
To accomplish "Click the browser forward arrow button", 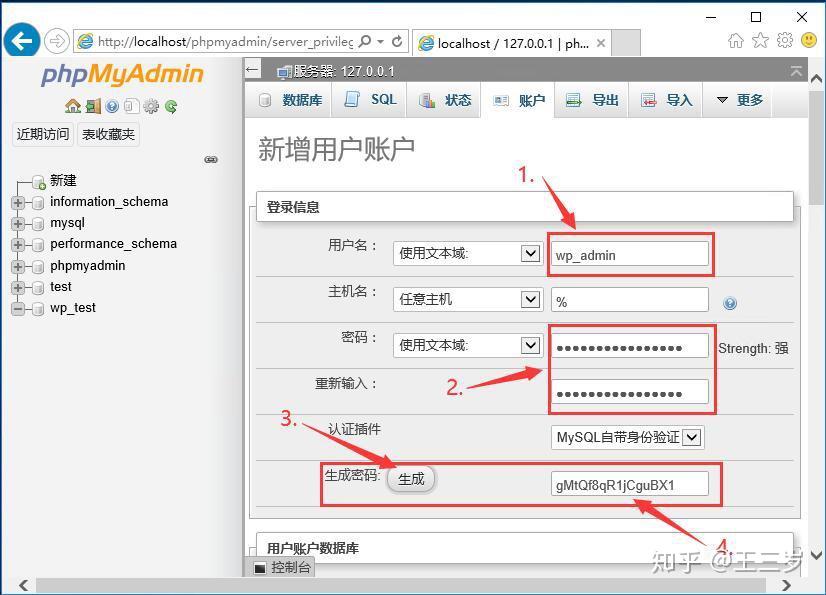I will (56, 41).
